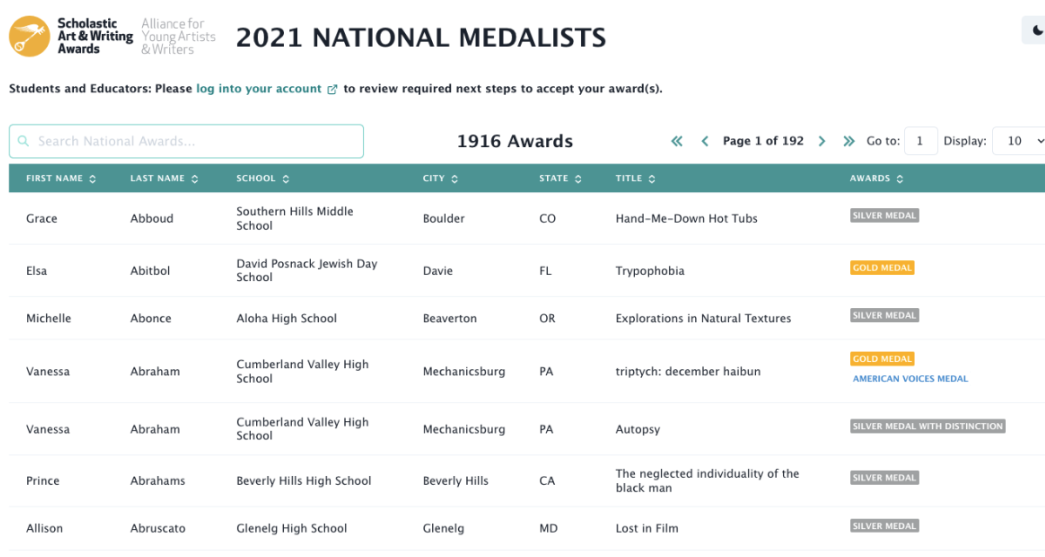The height and width of the screenshot is (557, 1045).
Task: Toggle dark mode moon icon
Action: point(1037,31)
